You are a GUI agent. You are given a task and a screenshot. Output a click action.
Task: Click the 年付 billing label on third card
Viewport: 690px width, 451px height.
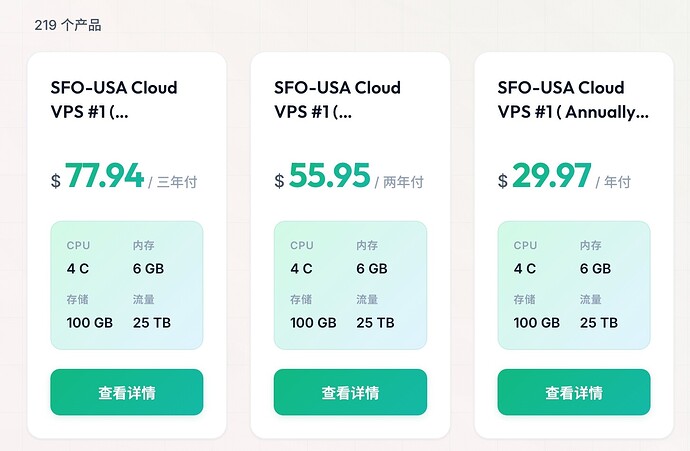[x=617, y=182]
